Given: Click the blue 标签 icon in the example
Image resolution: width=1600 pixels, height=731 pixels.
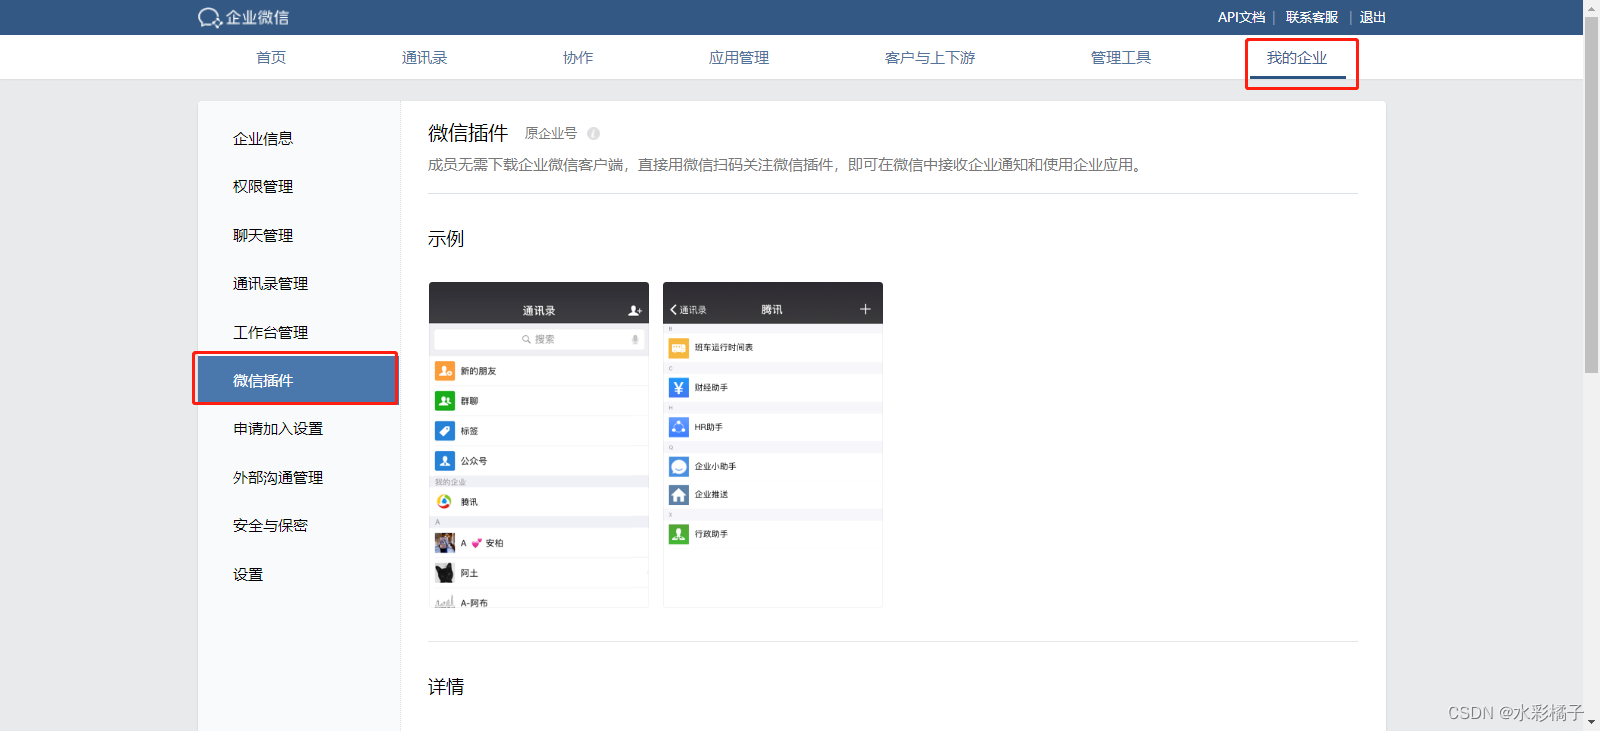Looking at the screenshot, I should coord(445,431).
